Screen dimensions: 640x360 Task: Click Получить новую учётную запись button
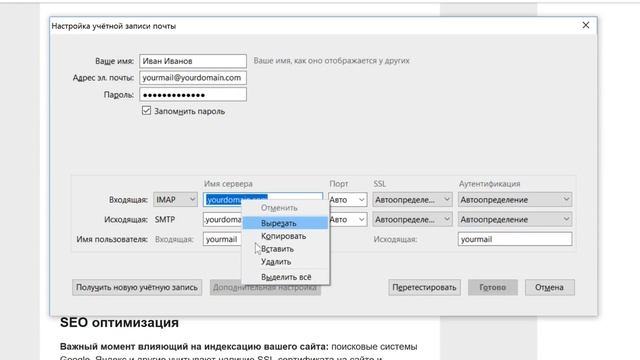tap(137, 287)
